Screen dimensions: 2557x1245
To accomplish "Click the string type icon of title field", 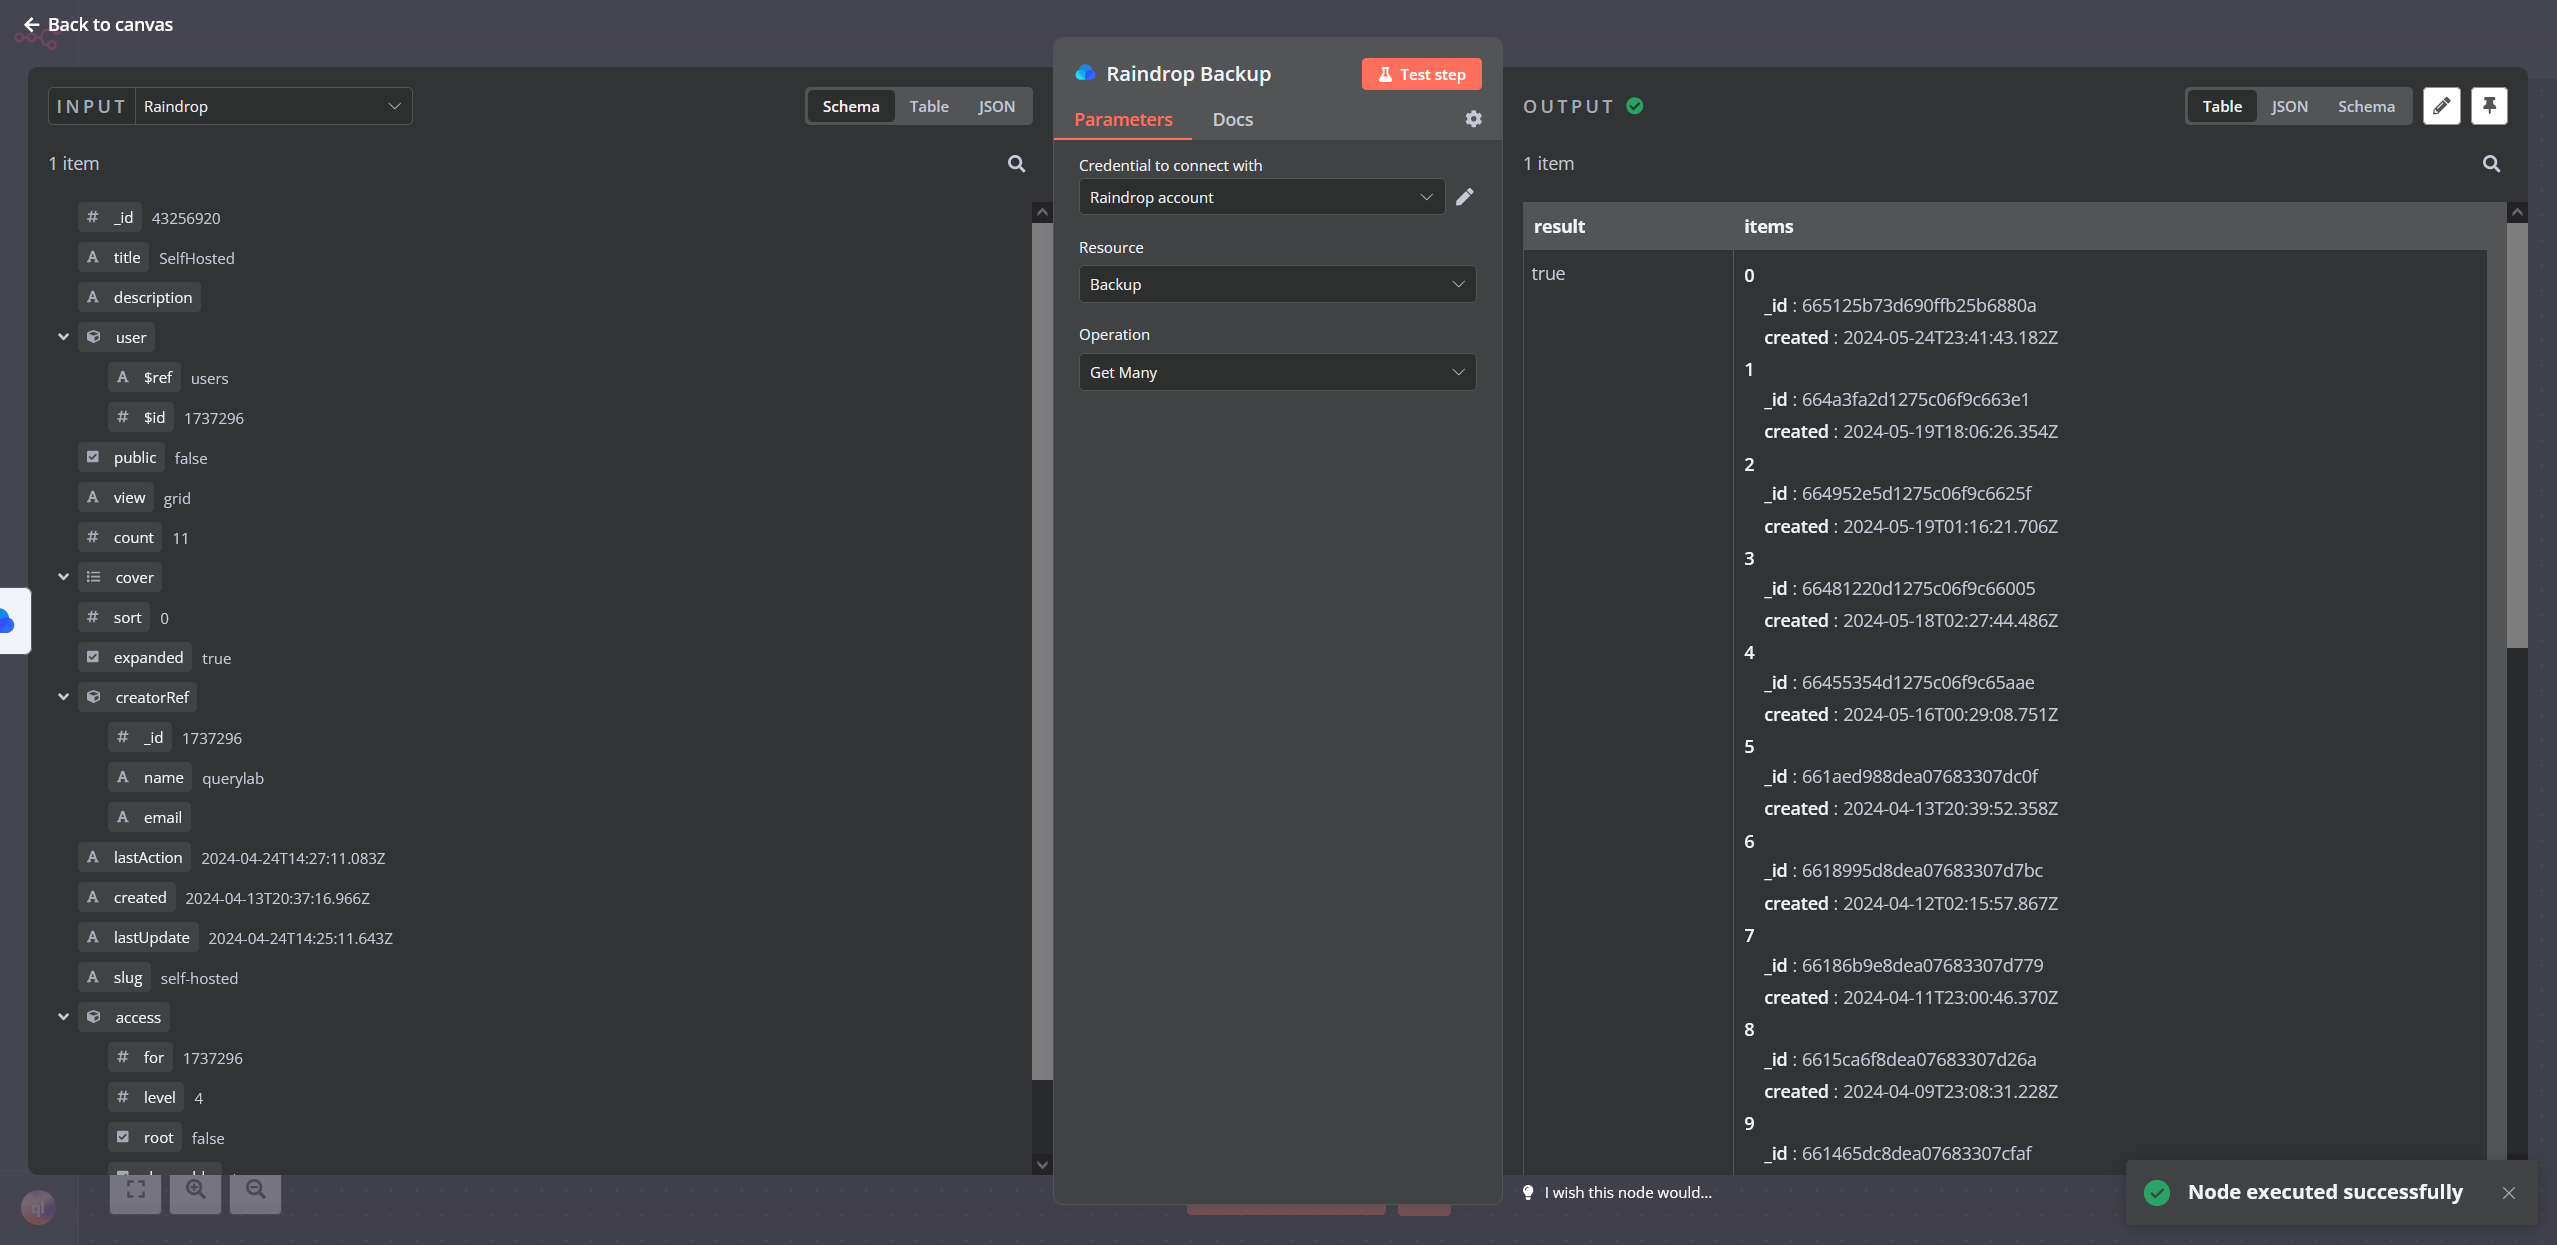I will pos(93,257).
